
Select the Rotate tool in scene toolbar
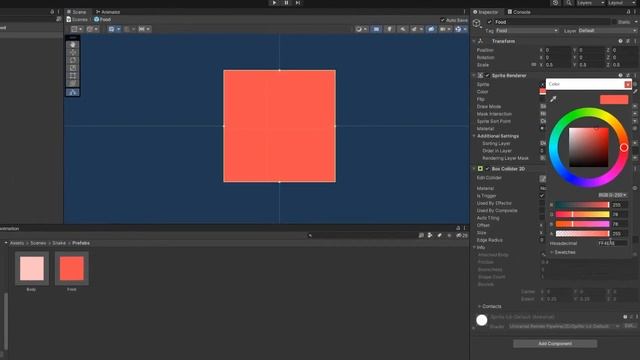(73, 60)
